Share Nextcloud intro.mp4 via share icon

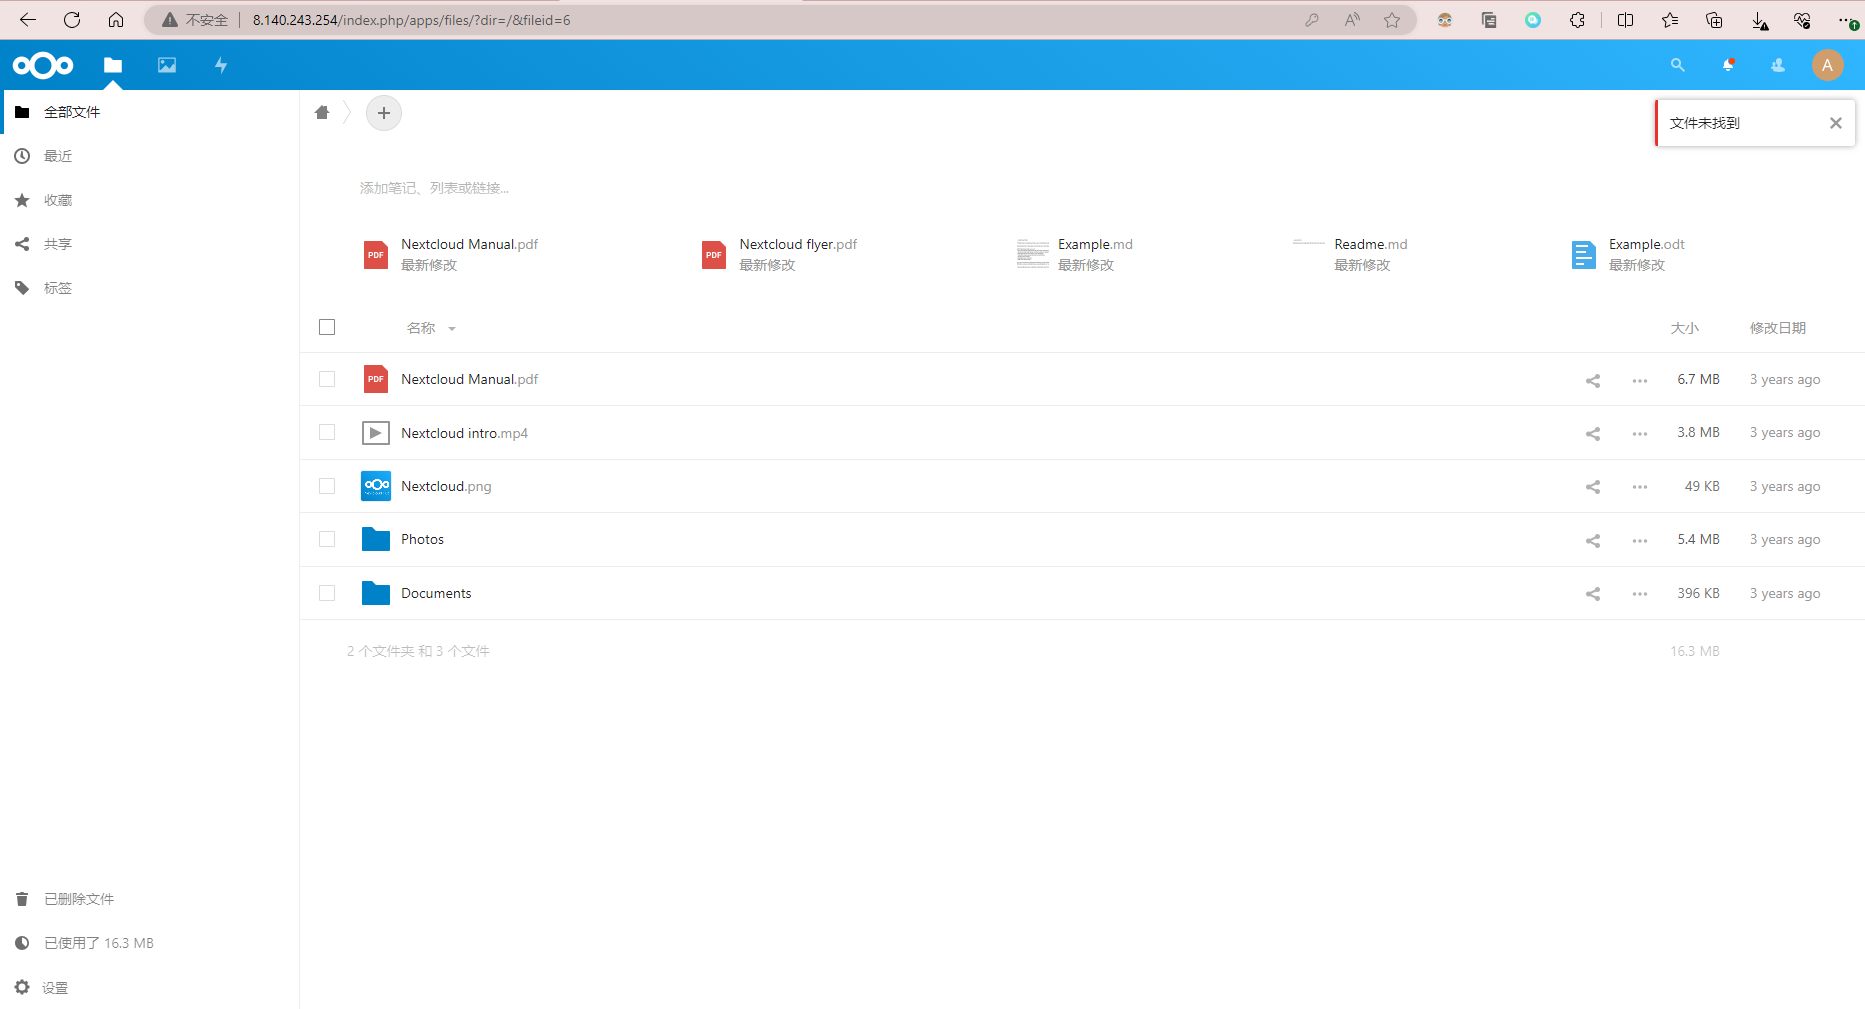click(x=1593, y=433)
